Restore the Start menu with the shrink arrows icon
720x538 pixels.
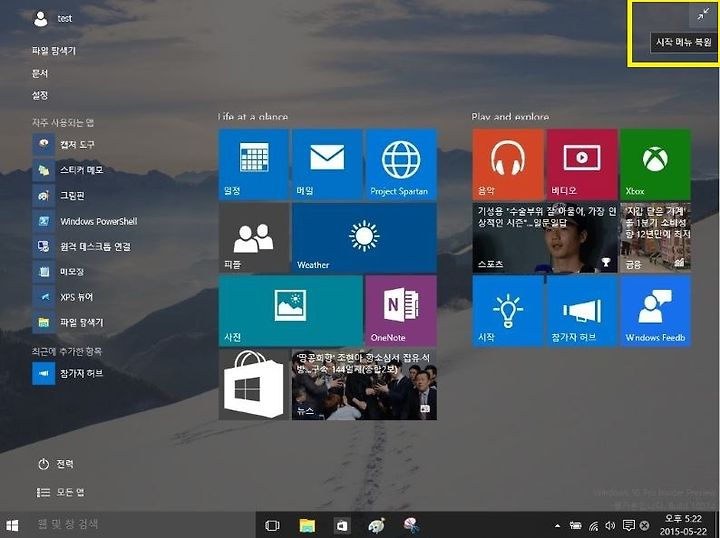coord(703,15)
